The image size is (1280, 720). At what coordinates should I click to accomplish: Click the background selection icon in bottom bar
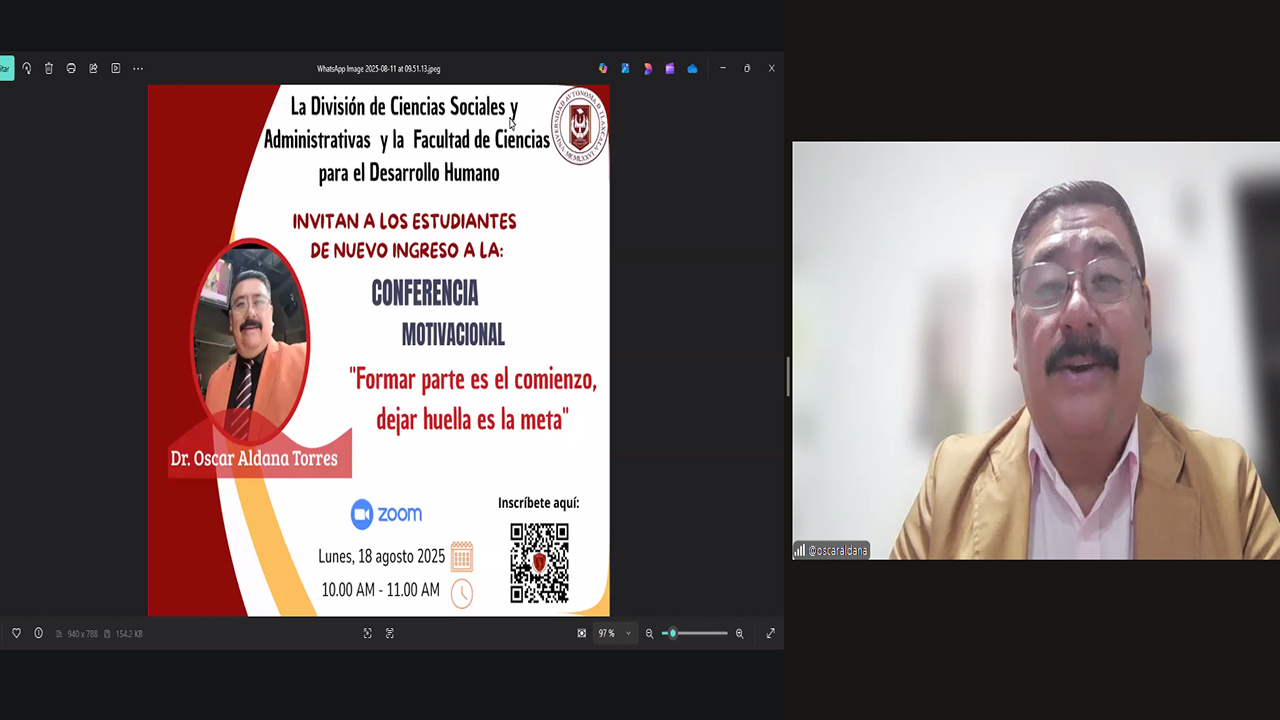tap(368, 633)
